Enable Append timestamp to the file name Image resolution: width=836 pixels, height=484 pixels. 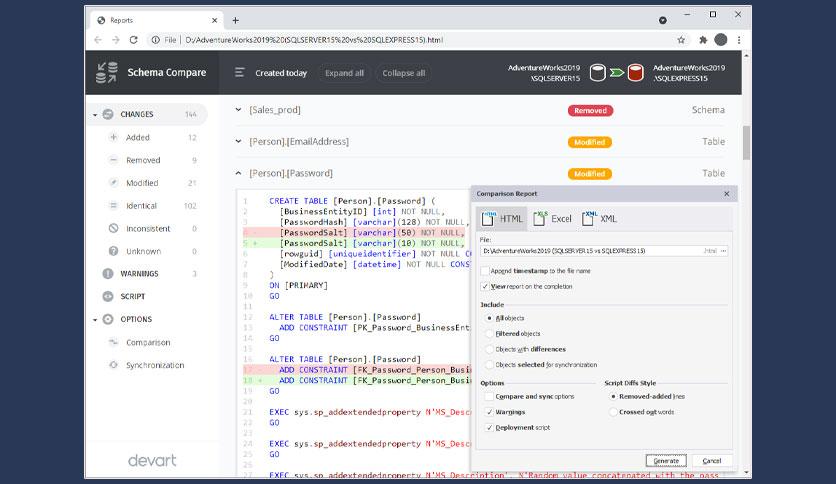[x=486, y=271]
